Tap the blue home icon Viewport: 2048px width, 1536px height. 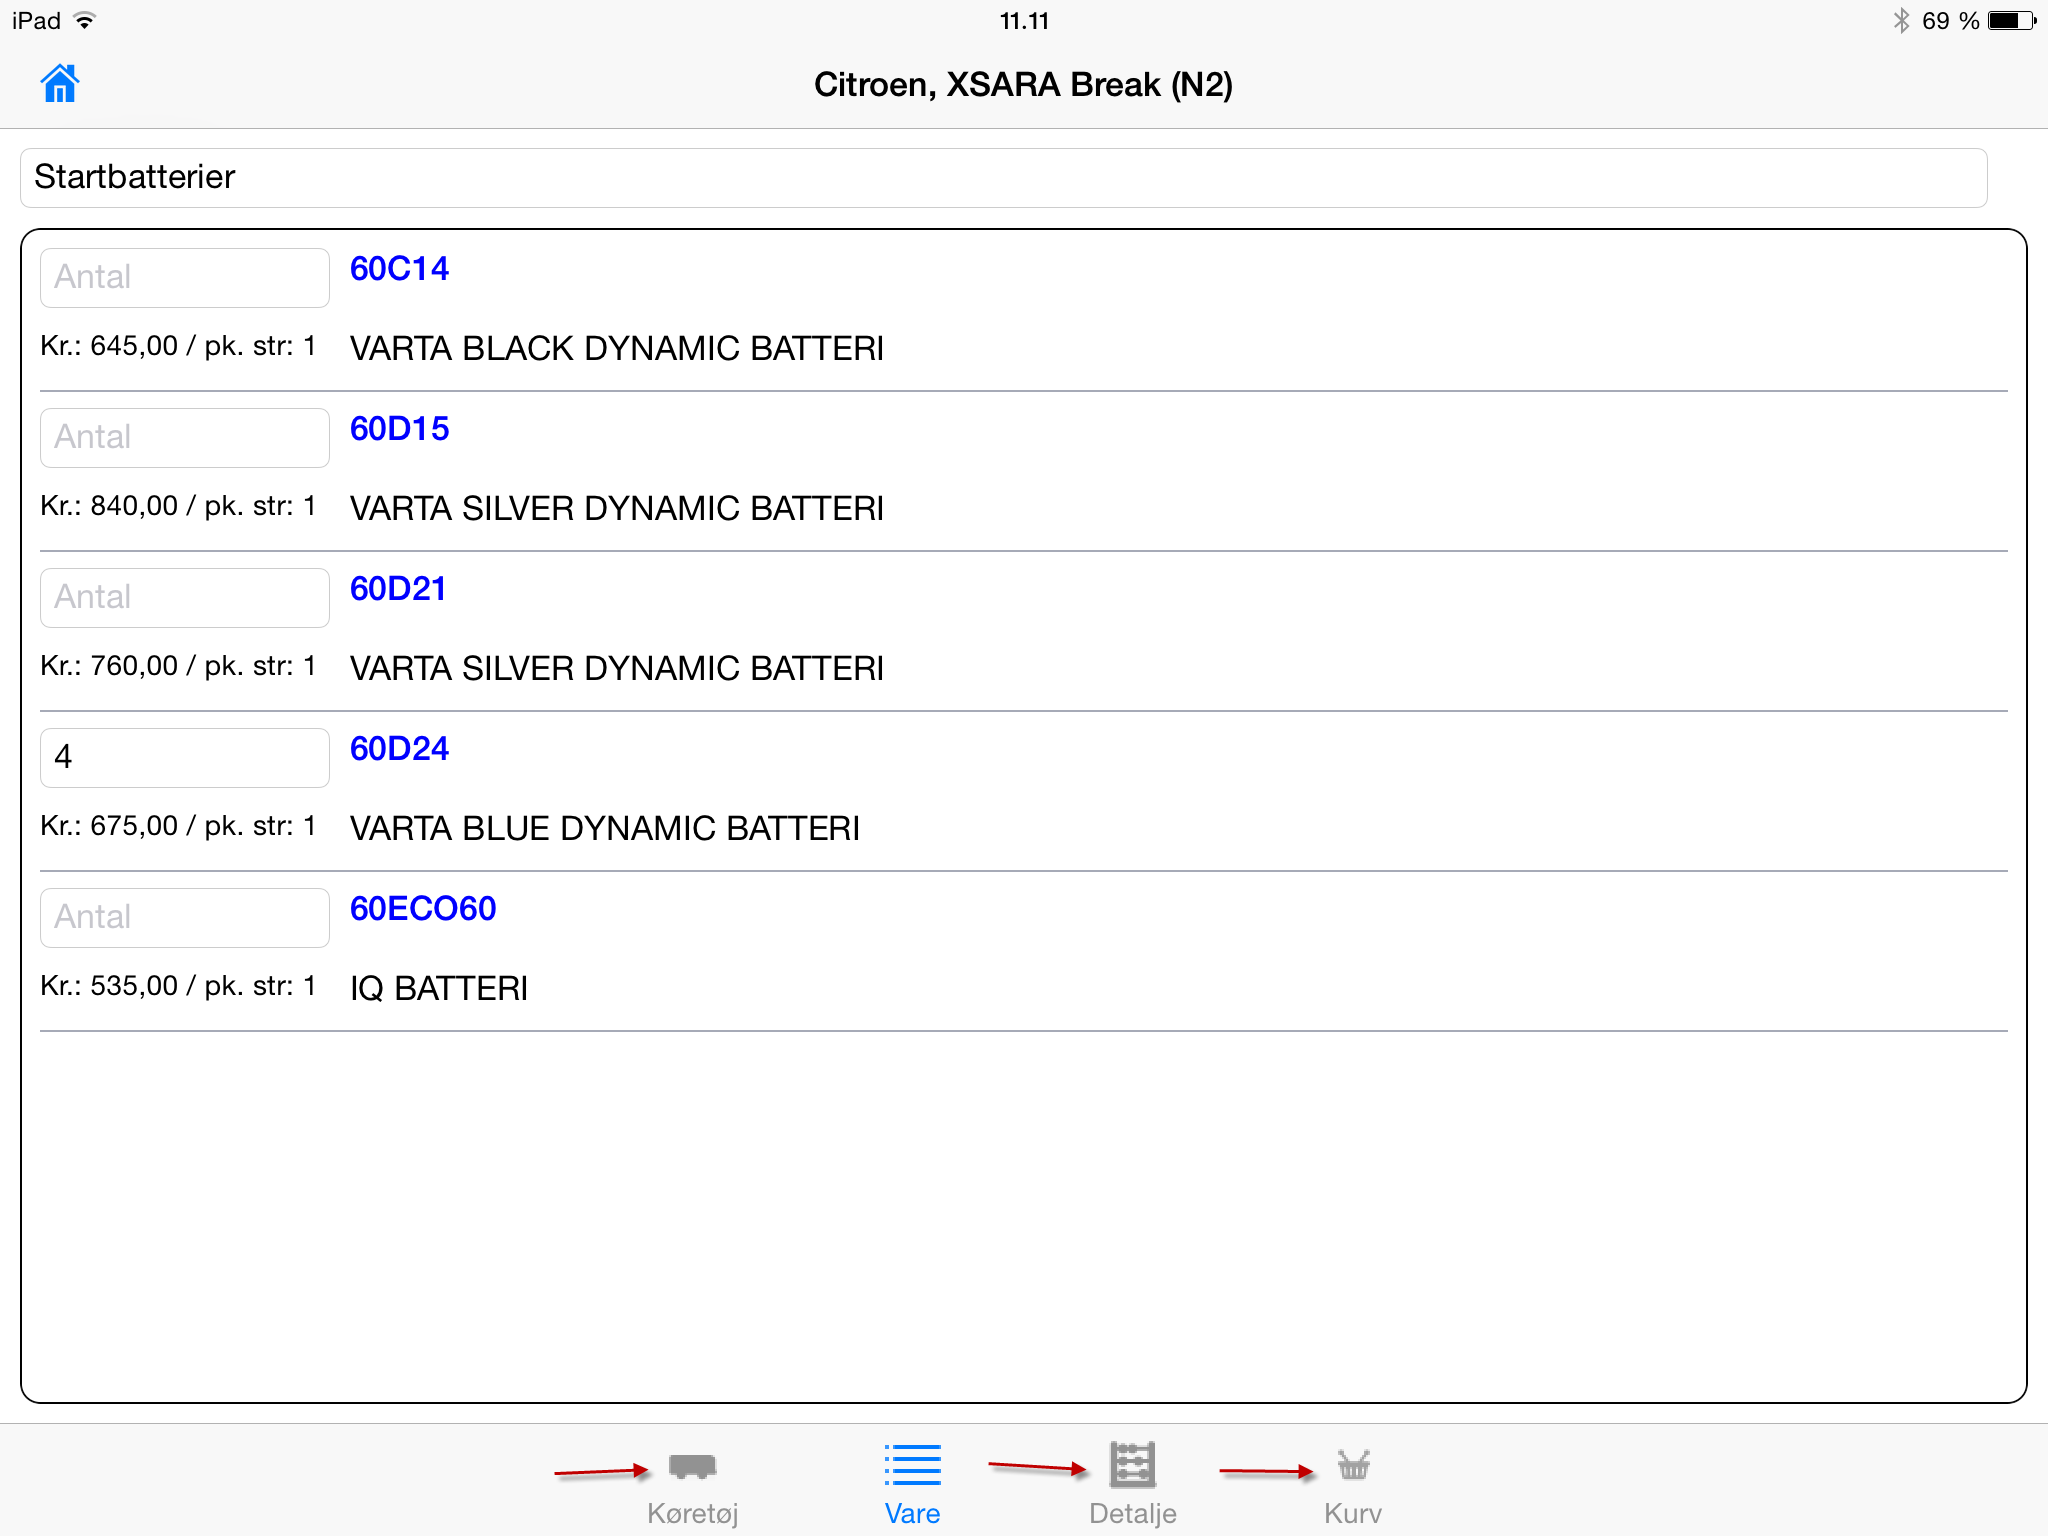tap(60, 83)
